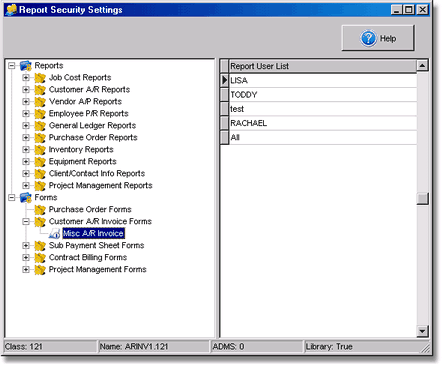Expand Vendor A/P Reports tree node

(x=26, y=102)
